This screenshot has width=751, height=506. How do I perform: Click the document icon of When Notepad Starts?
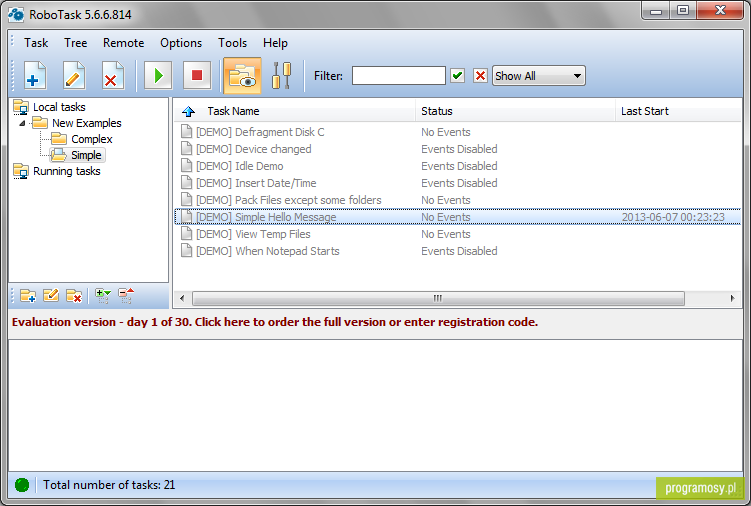click(x=186, y=250)
